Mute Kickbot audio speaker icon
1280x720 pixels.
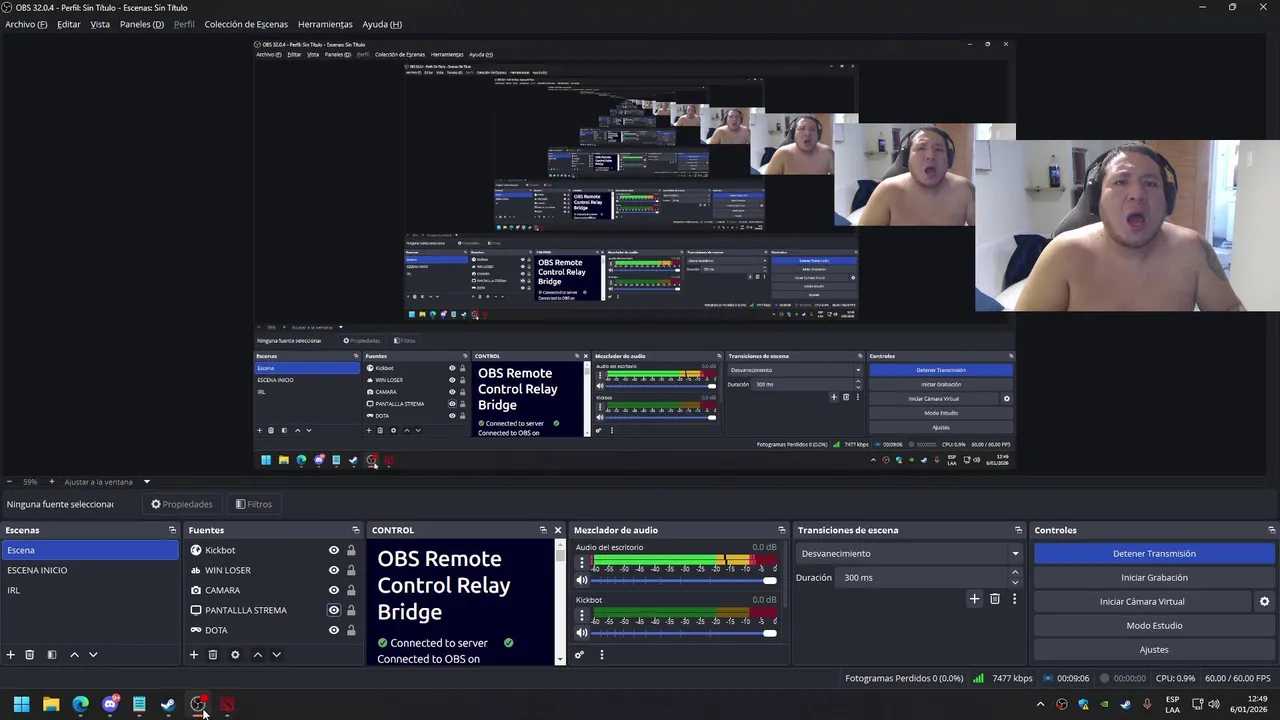click(x=582, y=633)
